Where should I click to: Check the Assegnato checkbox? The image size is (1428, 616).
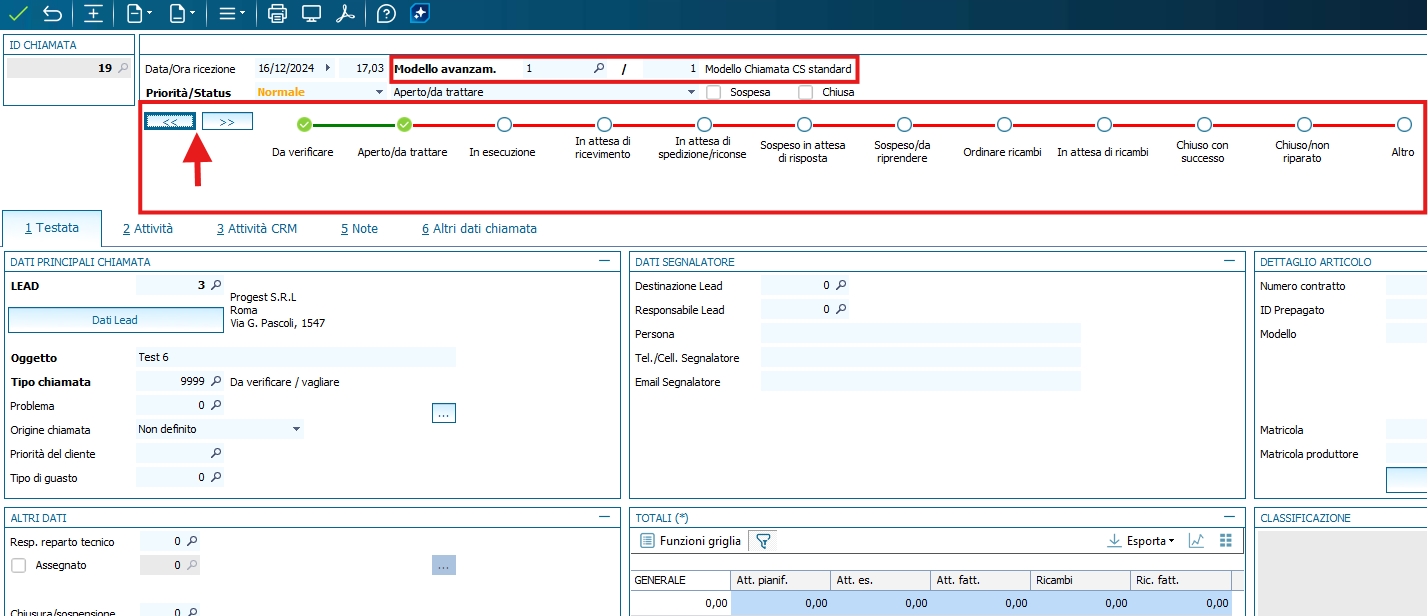[x=18, y=565]
